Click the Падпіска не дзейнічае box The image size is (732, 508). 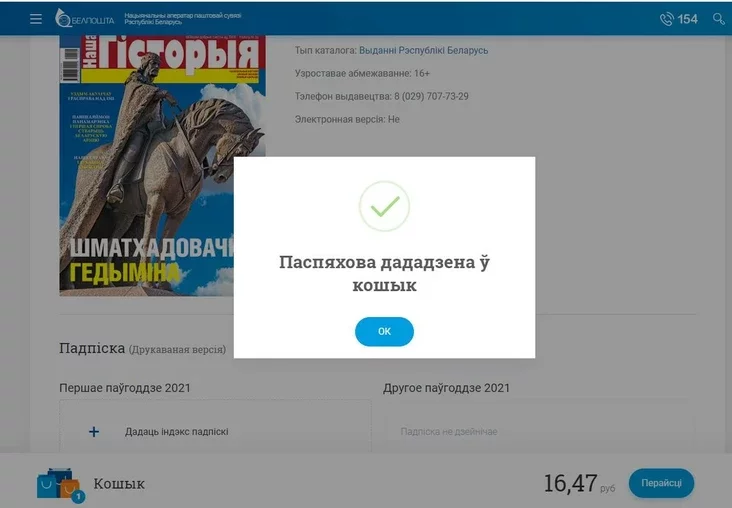click(x=539, y=432)
